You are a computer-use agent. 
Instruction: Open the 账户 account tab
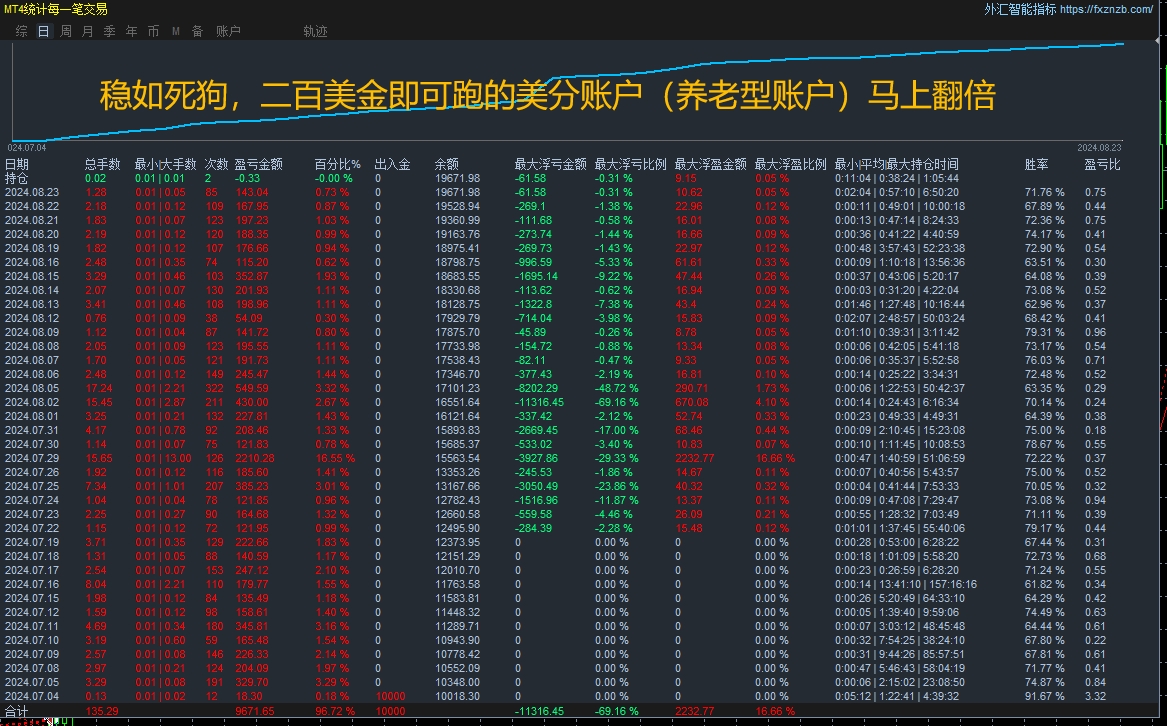[228, 31]
